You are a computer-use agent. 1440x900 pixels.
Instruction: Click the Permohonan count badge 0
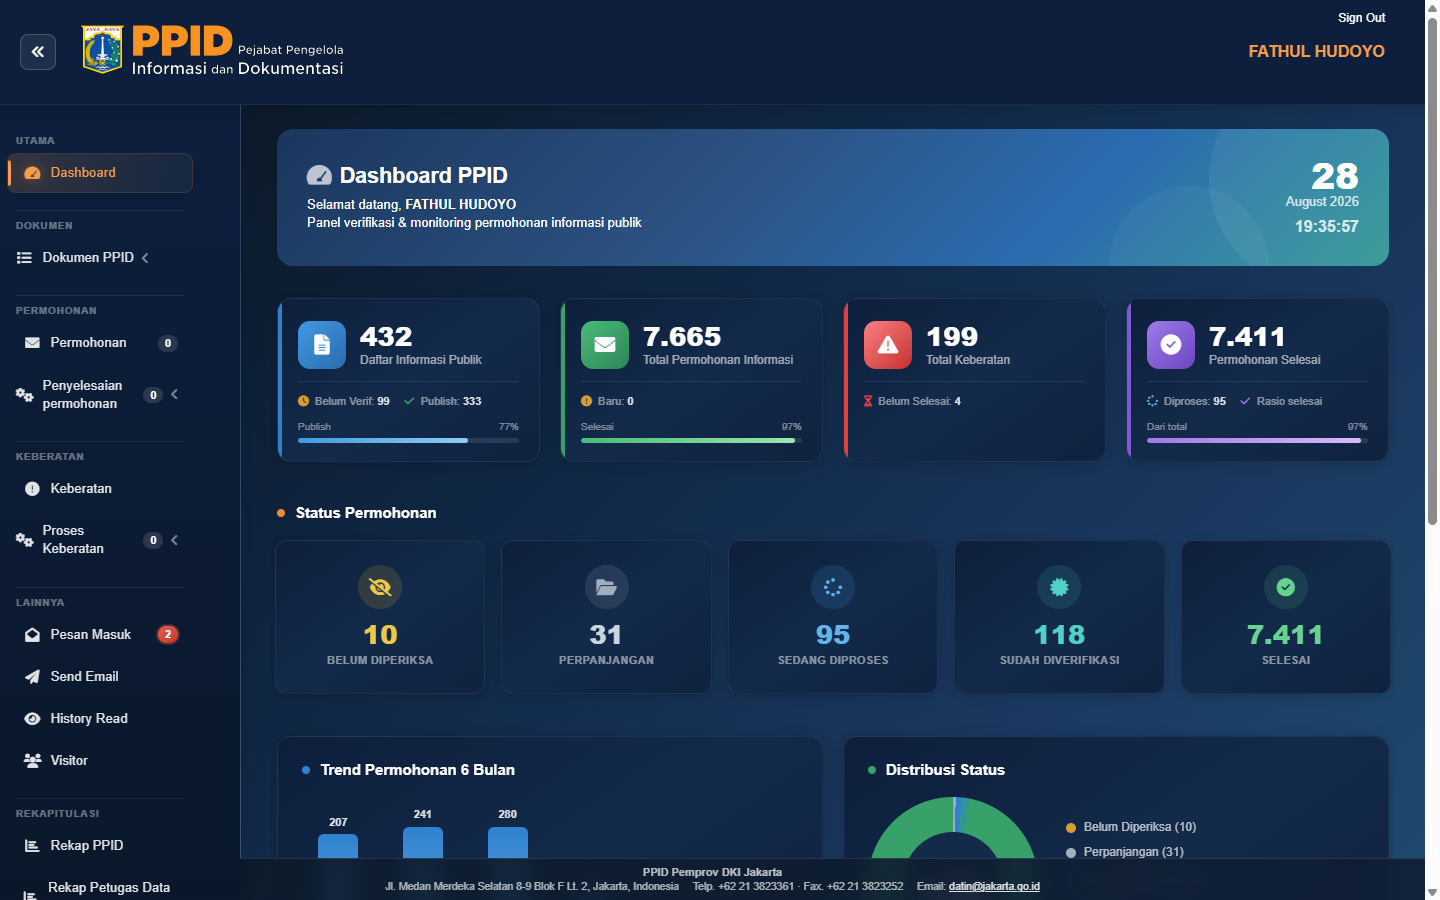[x=168, y=343]
